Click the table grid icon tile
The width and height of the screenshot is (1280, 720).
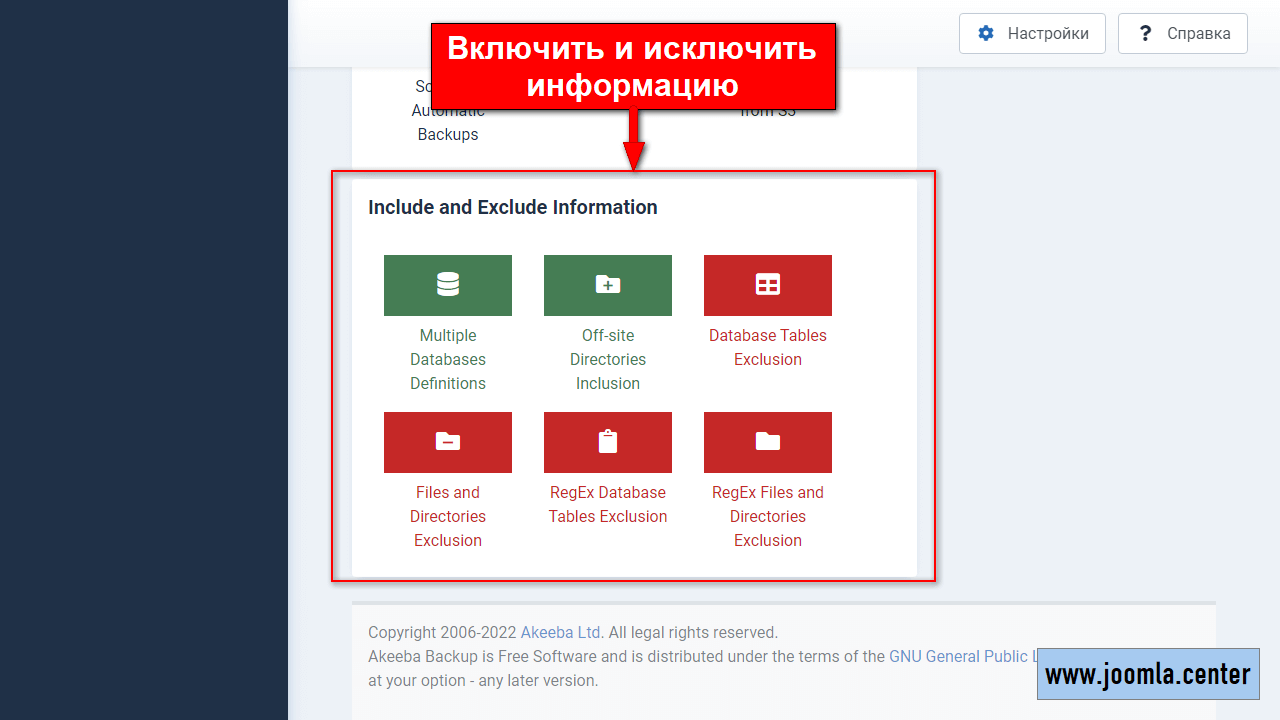(768, 285)
